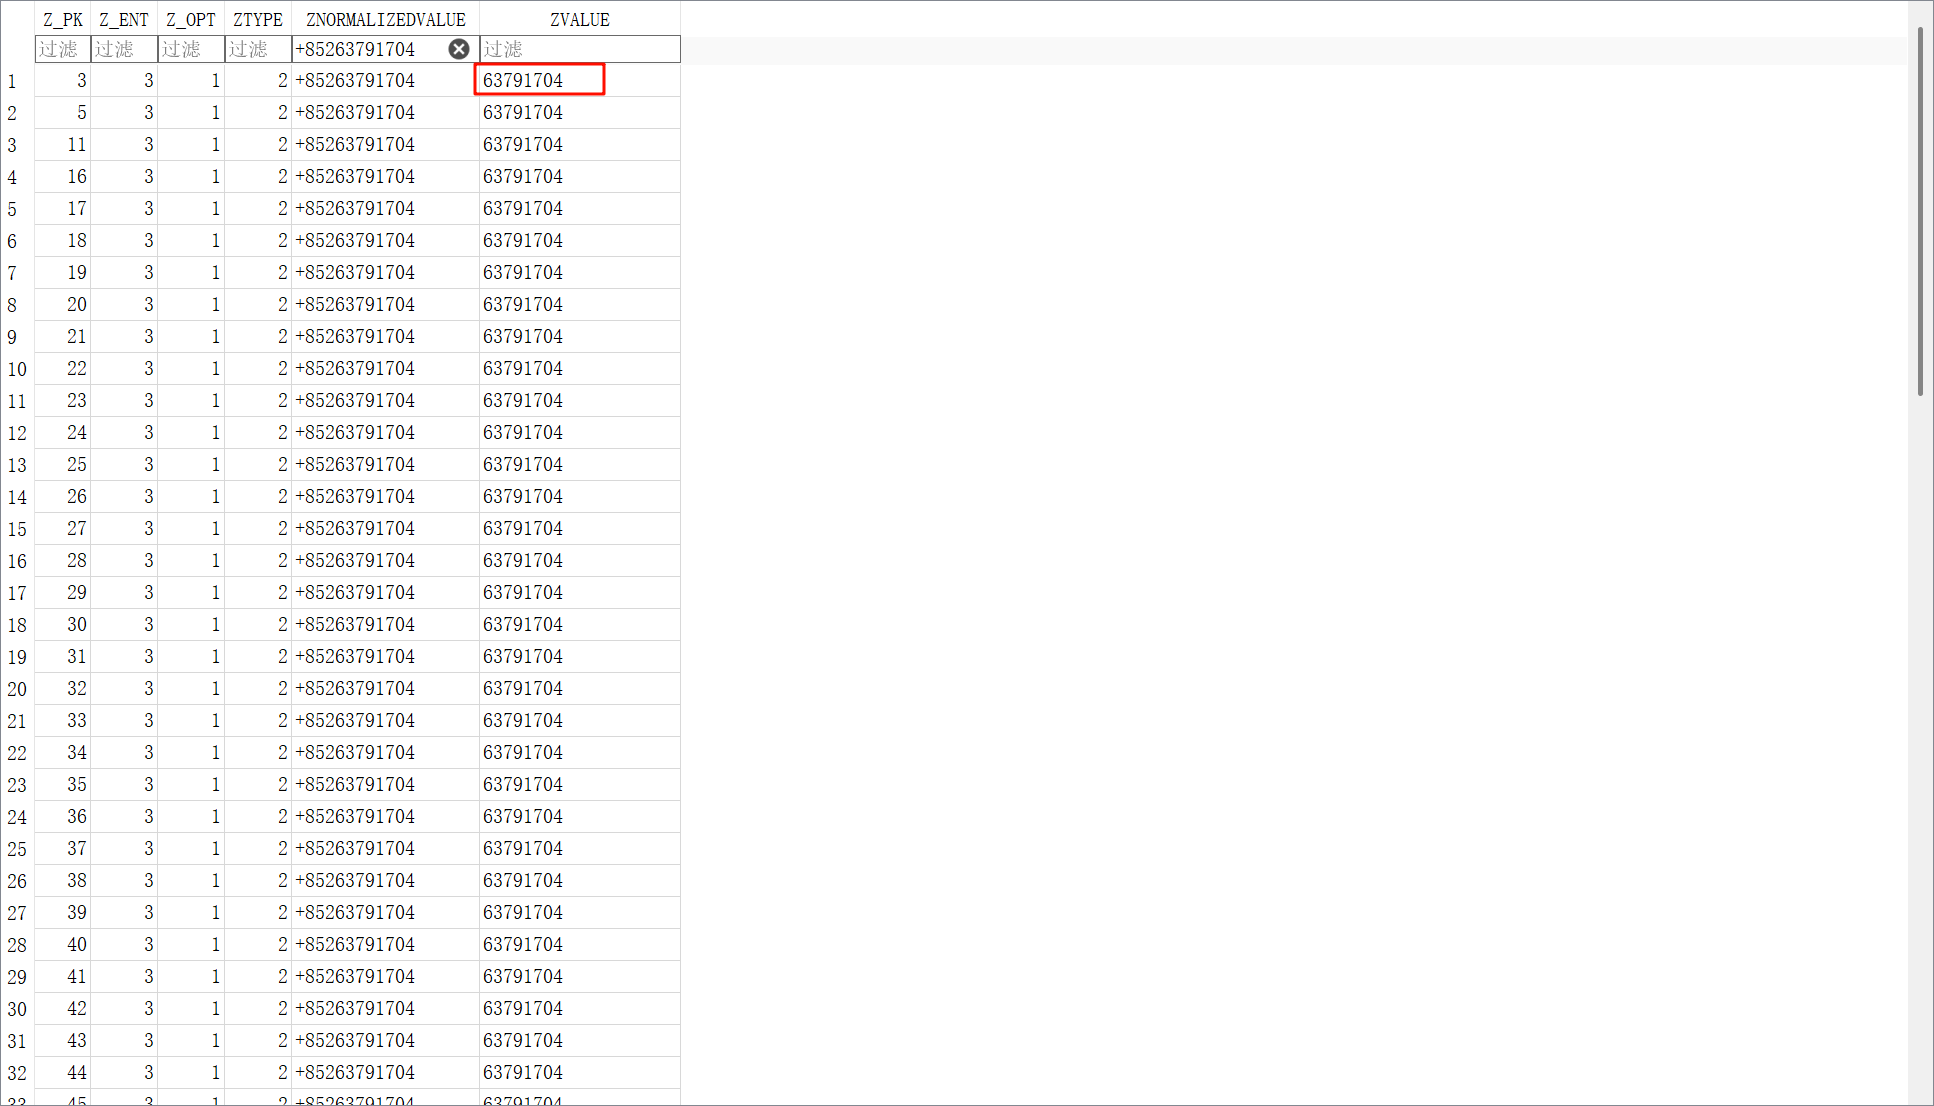Focus the Z_PK filter field
The image size is (1934, 1106).
[62, 49]
